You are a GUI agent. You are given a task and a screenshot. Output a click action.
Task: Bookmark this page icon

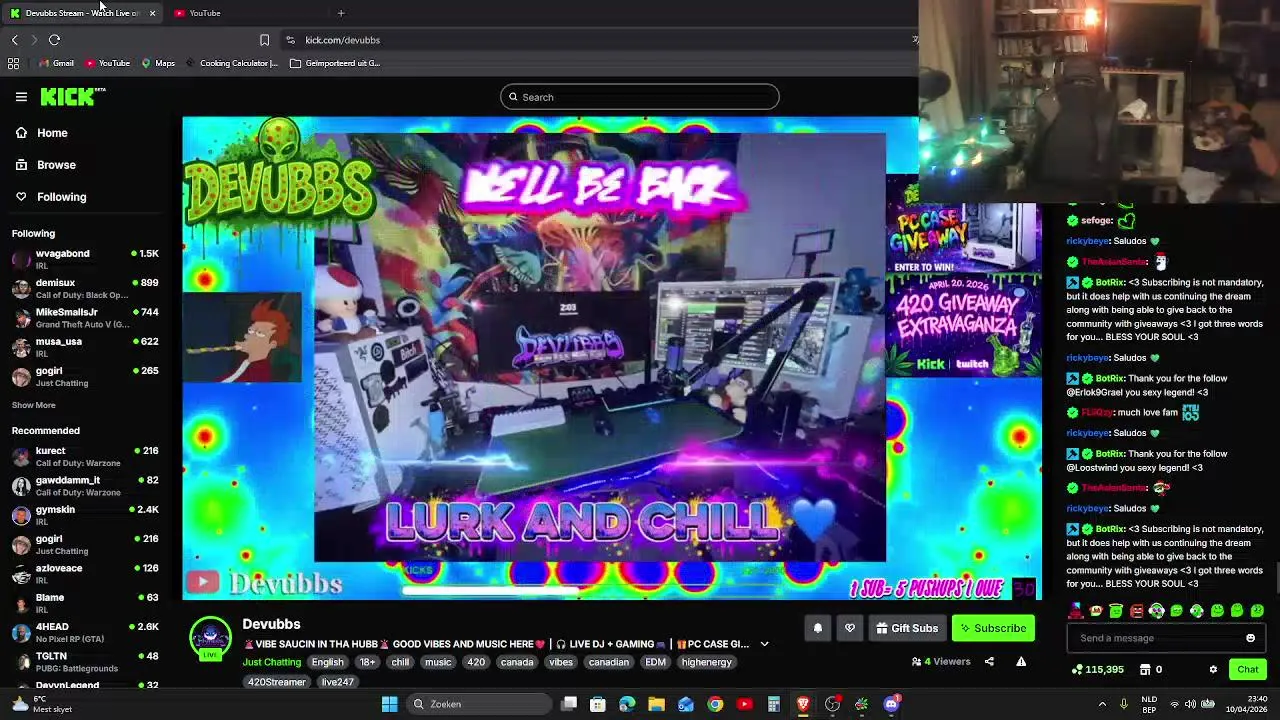click(264, 40)
